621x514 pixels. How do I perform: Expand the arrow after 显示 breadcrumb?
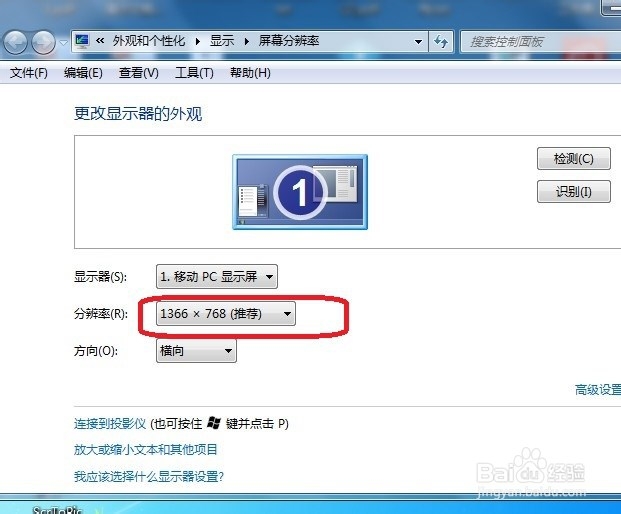[246, 41]
